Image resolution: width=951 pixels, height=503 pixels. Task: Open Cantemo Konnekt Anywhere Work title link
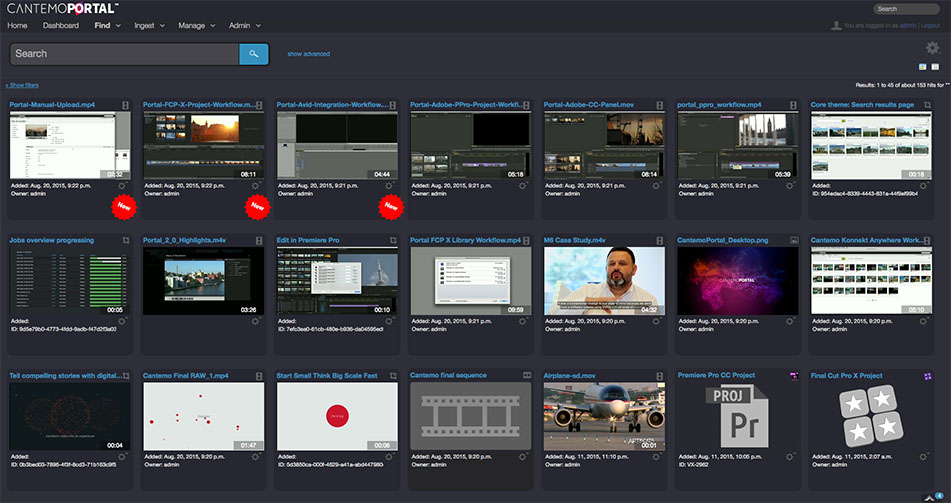point(867,240)
